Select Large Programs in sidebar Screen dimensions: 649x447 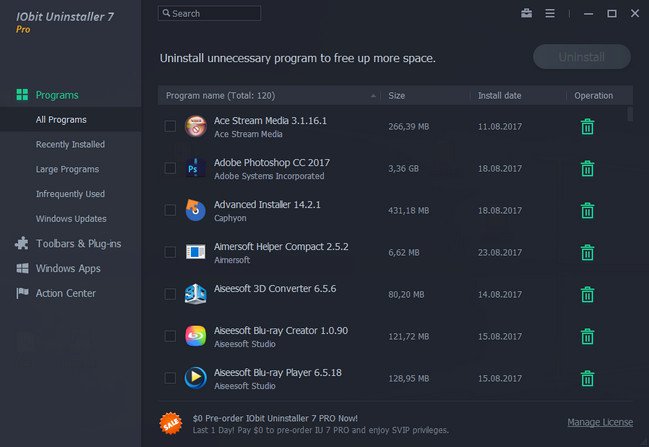coord(67,169)
